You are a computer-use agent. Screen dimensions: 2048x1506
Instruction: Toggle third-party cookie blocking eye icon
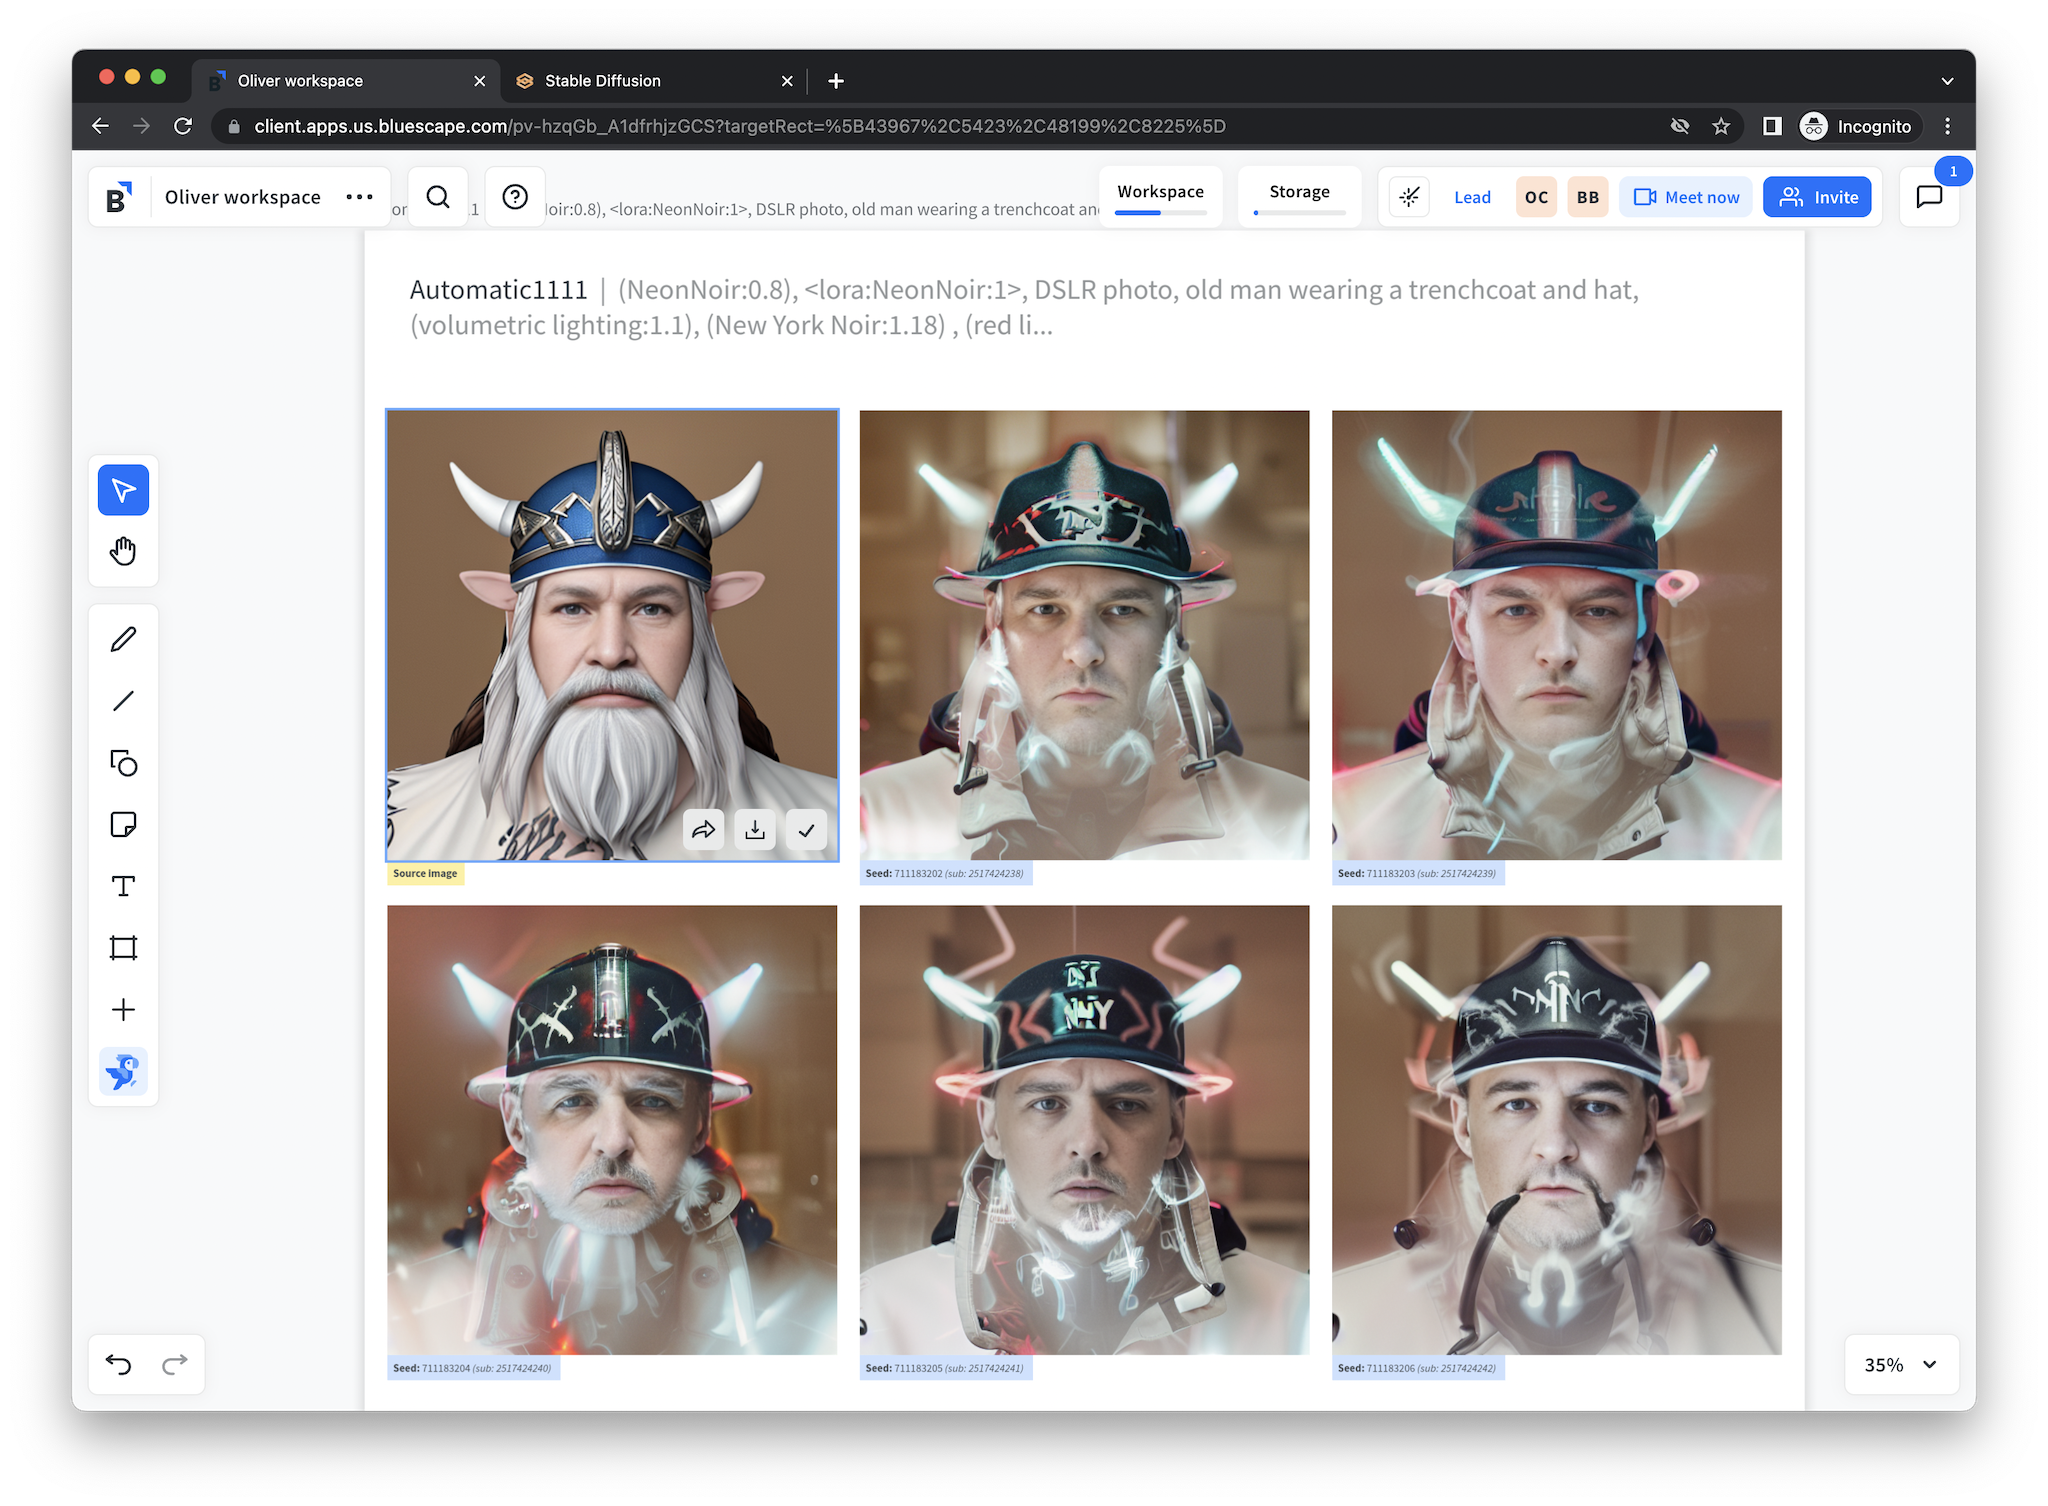pyautogui.click(x=1680, y=126)
